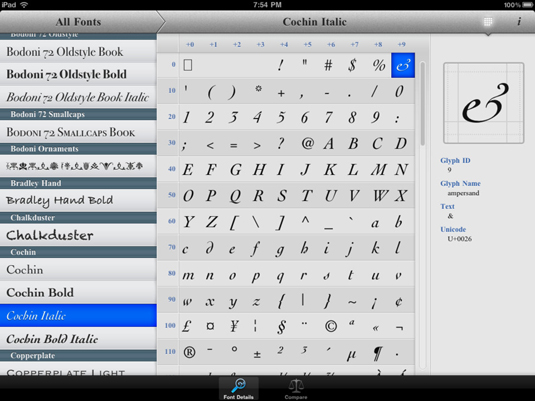Tap the section sign glyph
Image resolution: width=535 pixels, height=401 pixels.
click(281, 327)
